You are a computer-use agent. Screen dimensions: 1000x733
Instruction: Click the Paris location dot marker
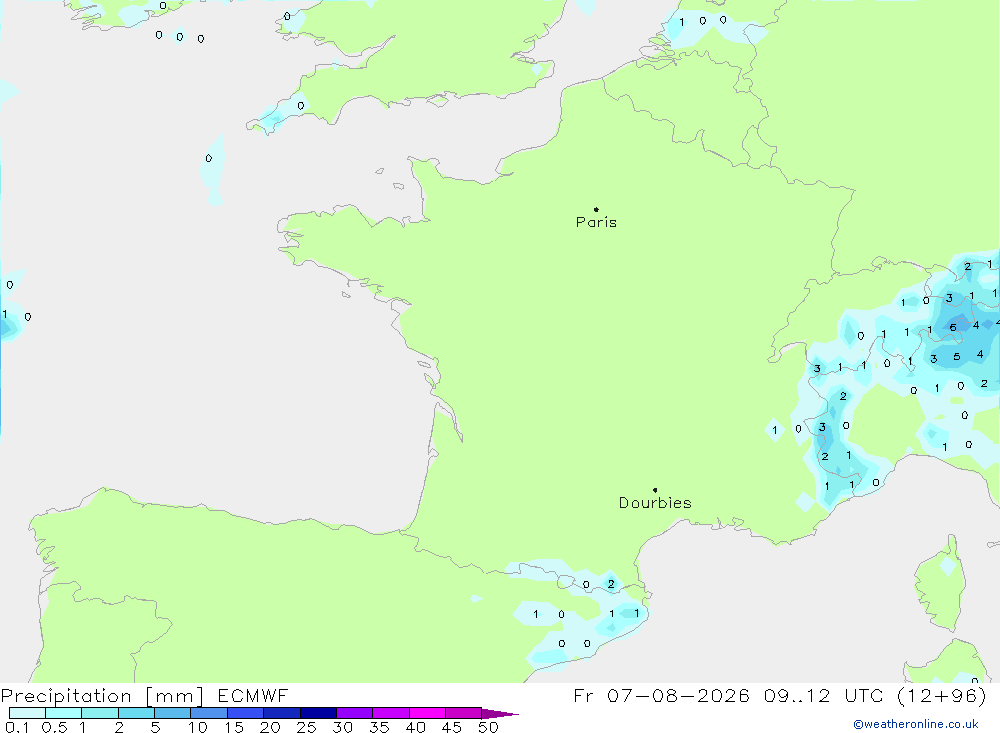click(x=596, y=209)
